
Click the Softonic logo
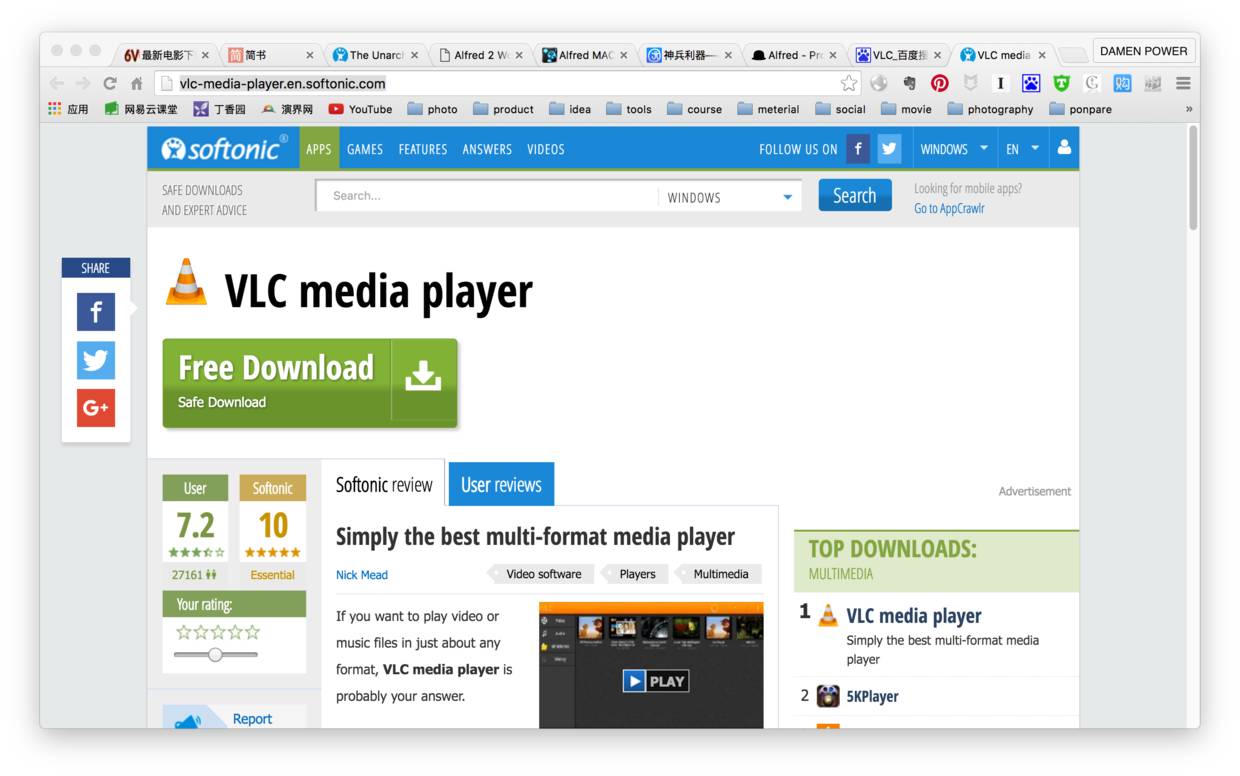click(x=224, y=148)
